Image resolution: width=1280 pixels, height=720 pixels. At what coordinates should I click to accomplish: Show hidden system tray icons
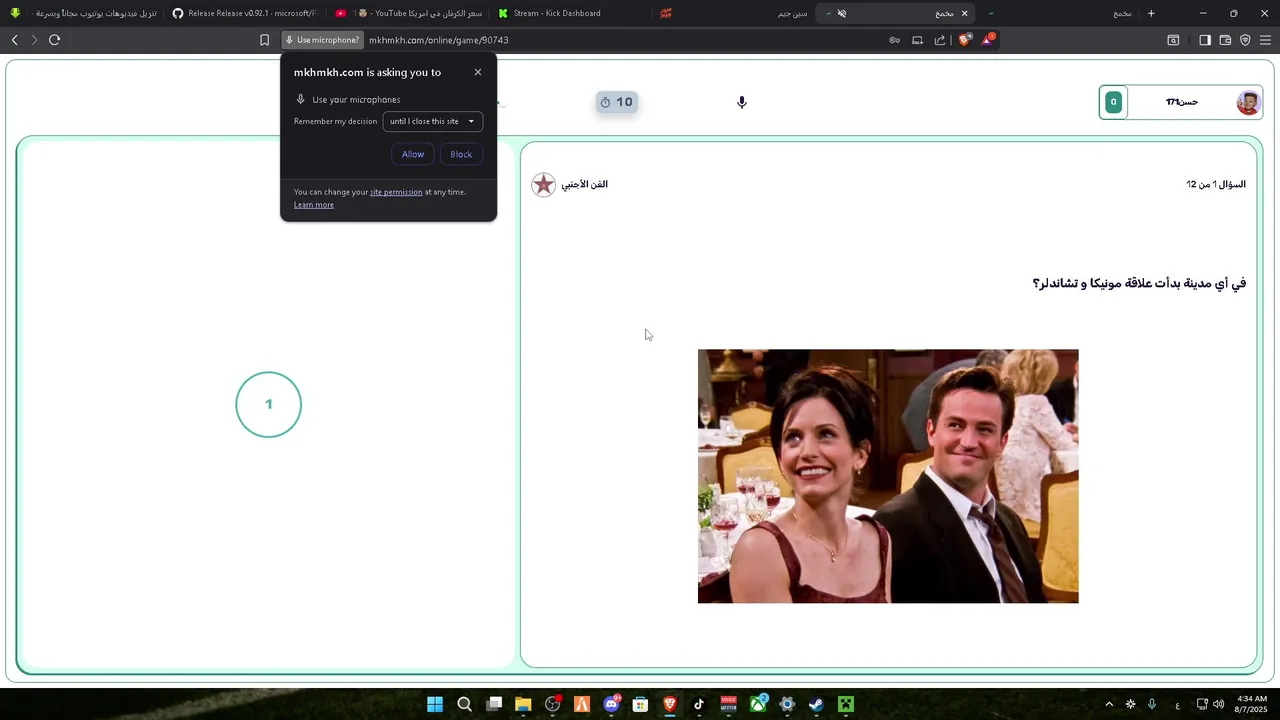1108,704
